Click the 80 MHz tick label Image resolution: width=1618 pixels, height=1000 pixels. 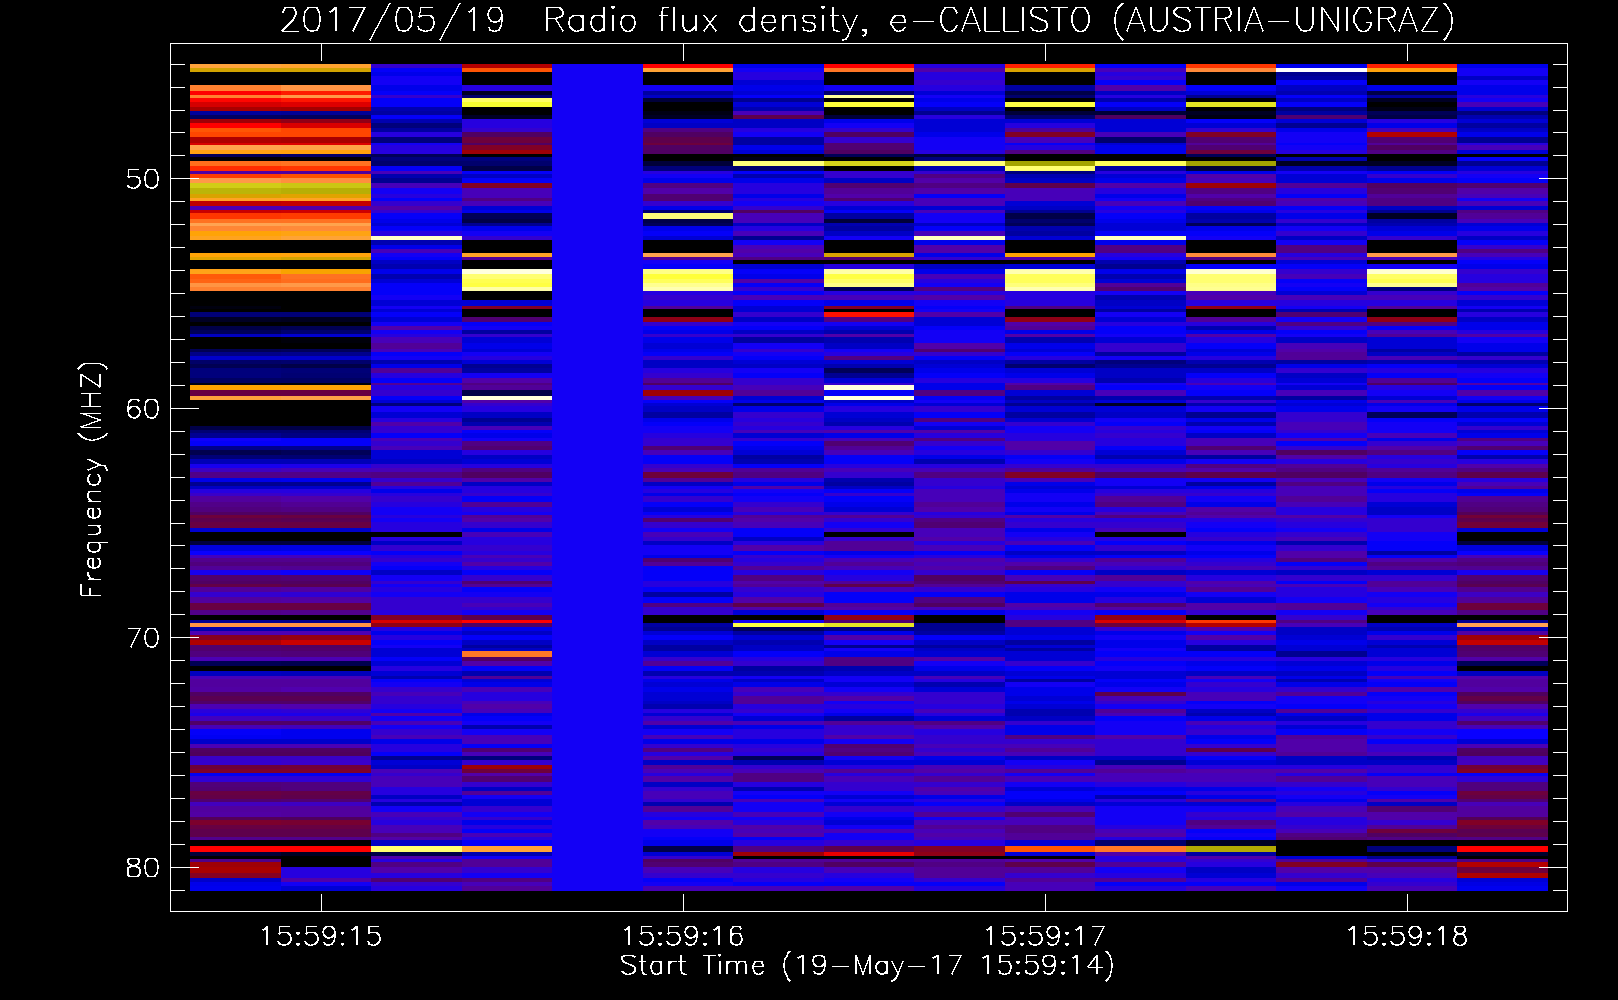tap(143, 867)
